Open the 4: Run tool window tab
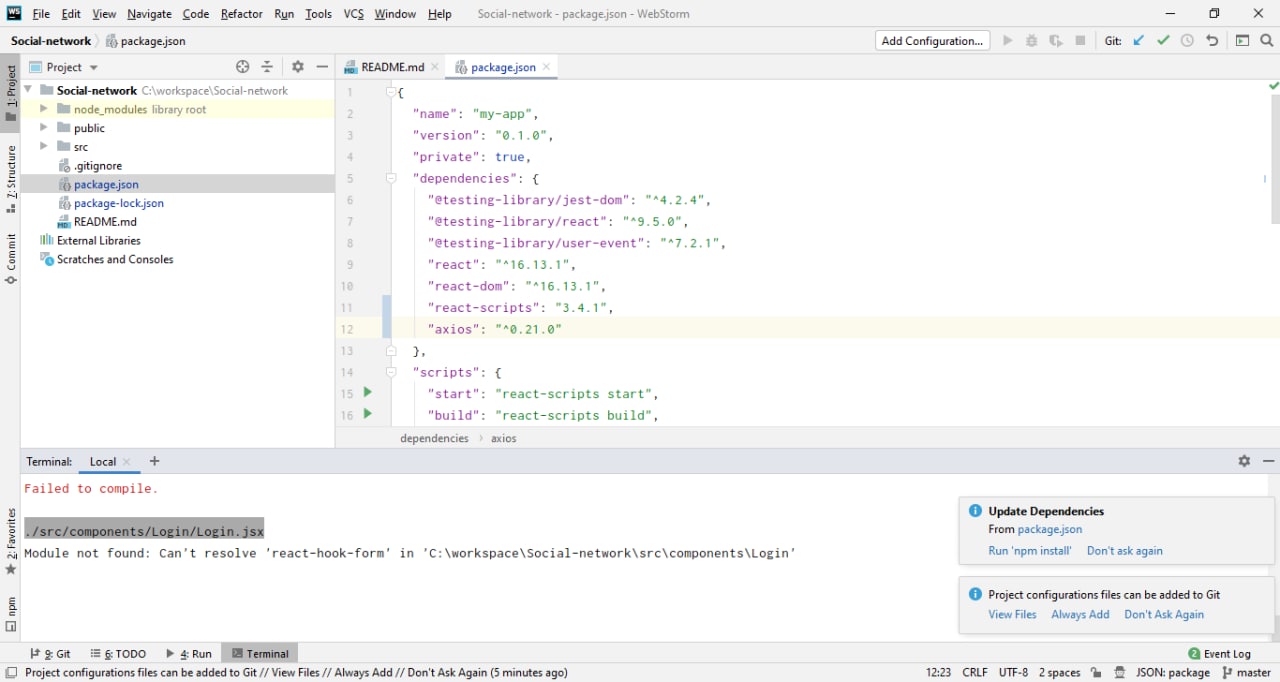The image size is (1280, 682). [189, 653]
